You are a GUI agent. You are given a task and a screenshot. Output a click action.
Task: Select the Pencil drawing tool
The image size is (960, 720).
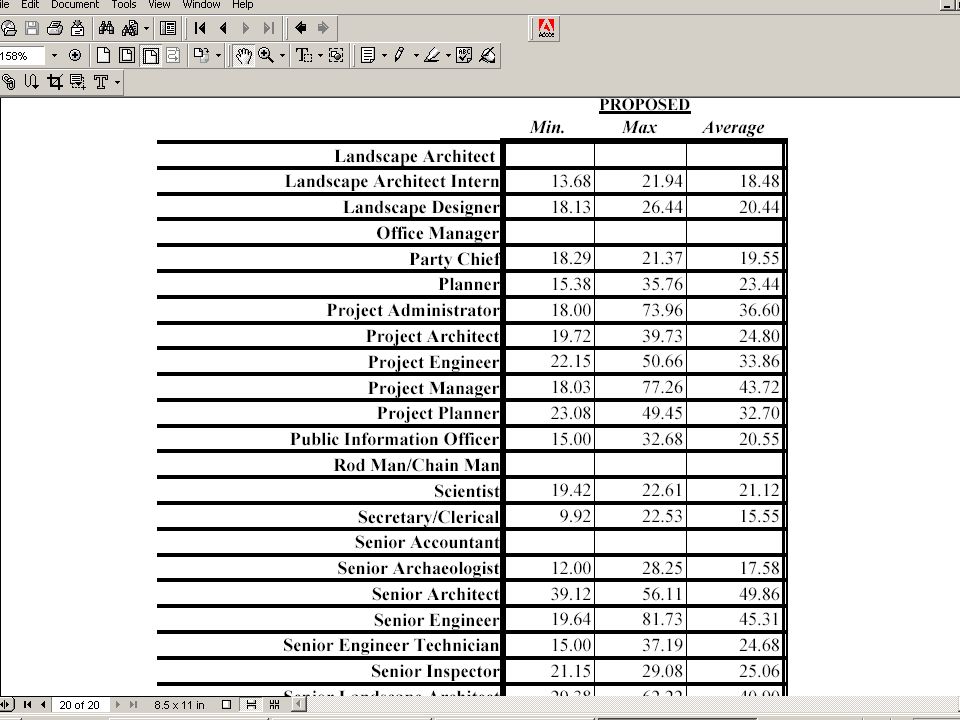pos(400,56)
